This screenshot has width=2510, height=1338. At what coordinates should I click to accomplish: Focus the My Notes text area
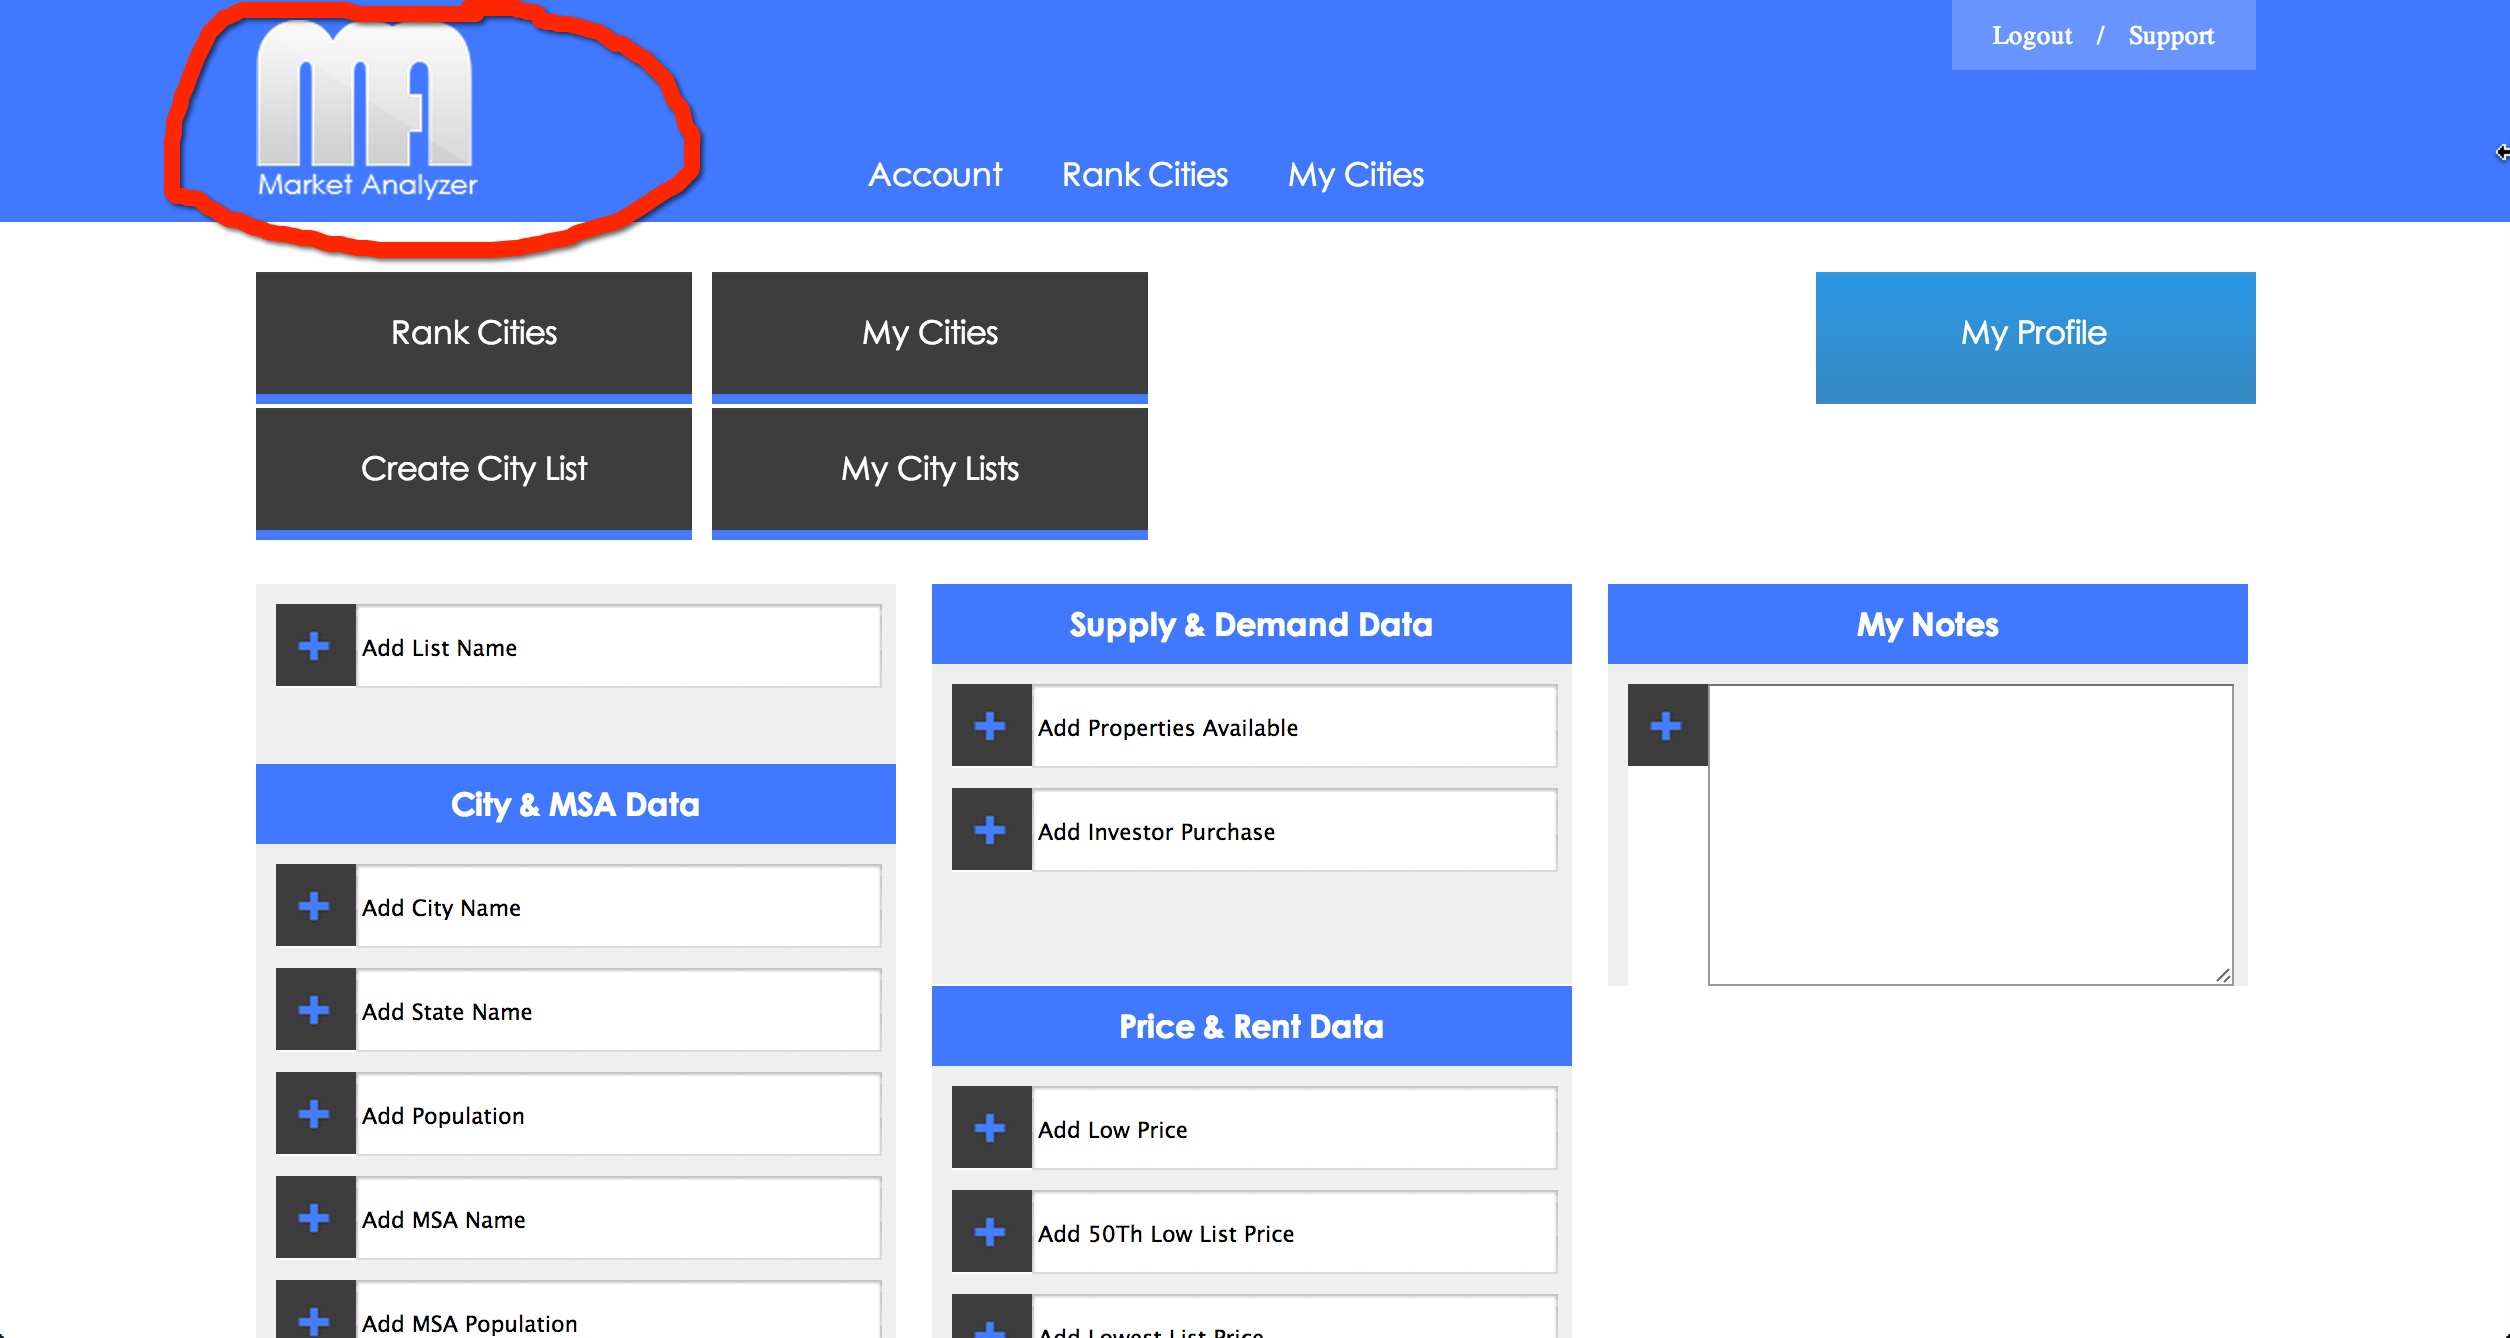click(x=1970, y=835)
